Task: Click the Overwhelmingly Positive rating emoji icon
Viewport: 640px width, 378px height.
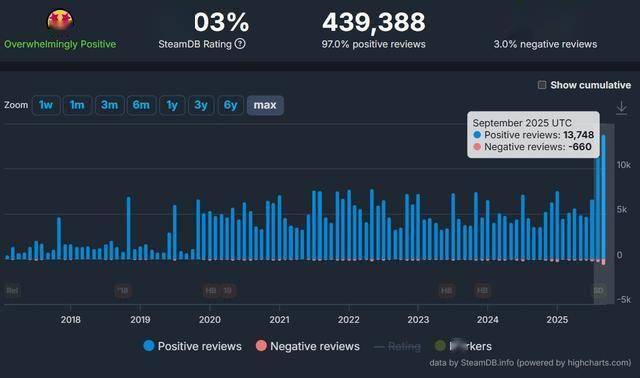Action: tap(60, 20)
